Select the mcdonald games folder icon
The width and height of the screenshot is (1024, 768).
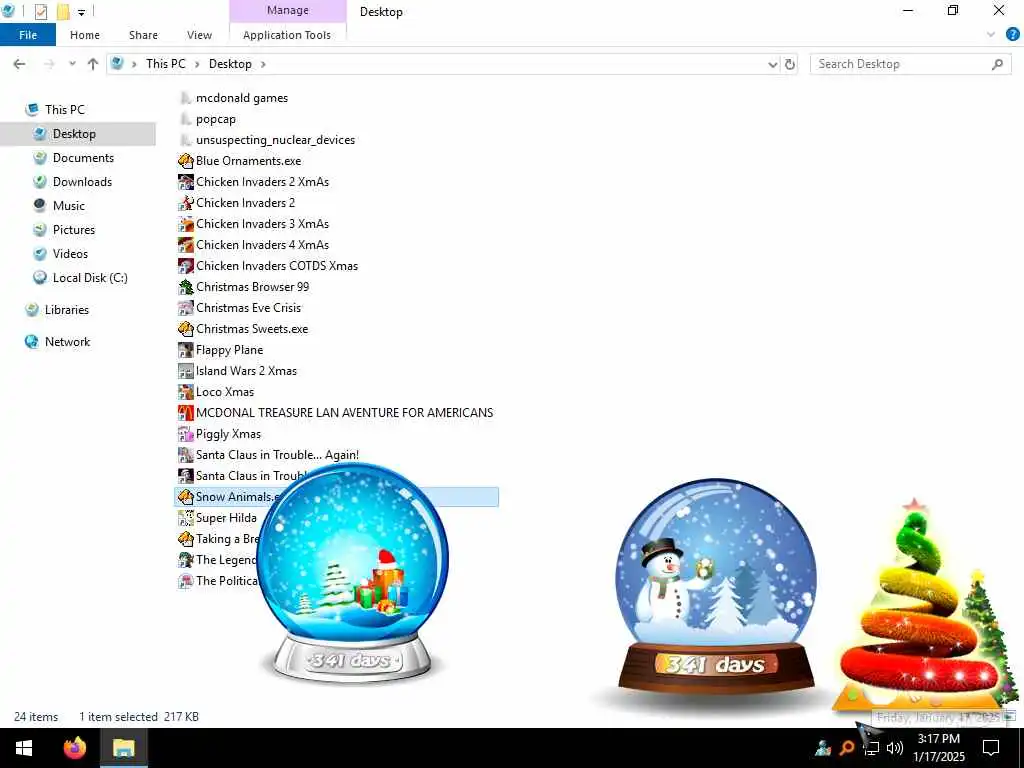[x=185, y=98]
